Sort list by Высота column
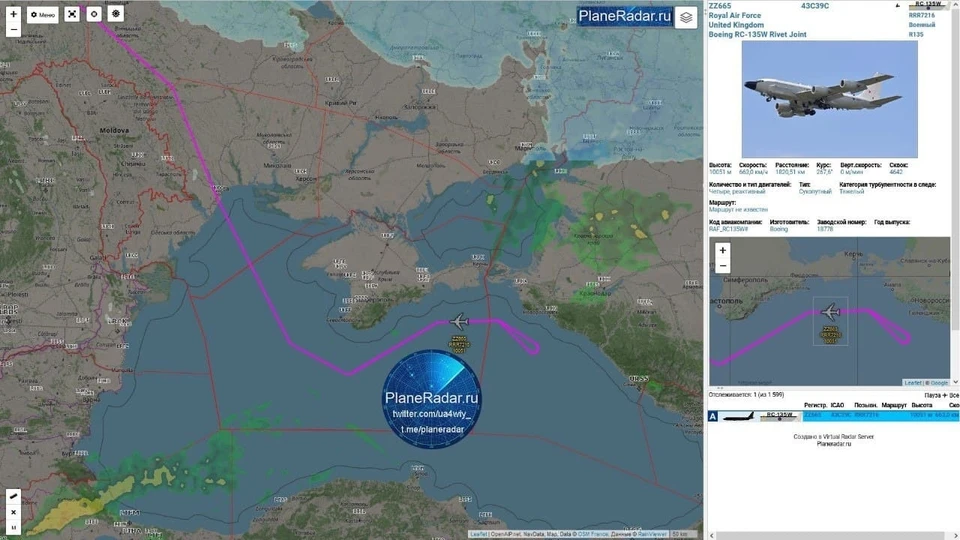This screenshot has width=960, height=540. 921,405
